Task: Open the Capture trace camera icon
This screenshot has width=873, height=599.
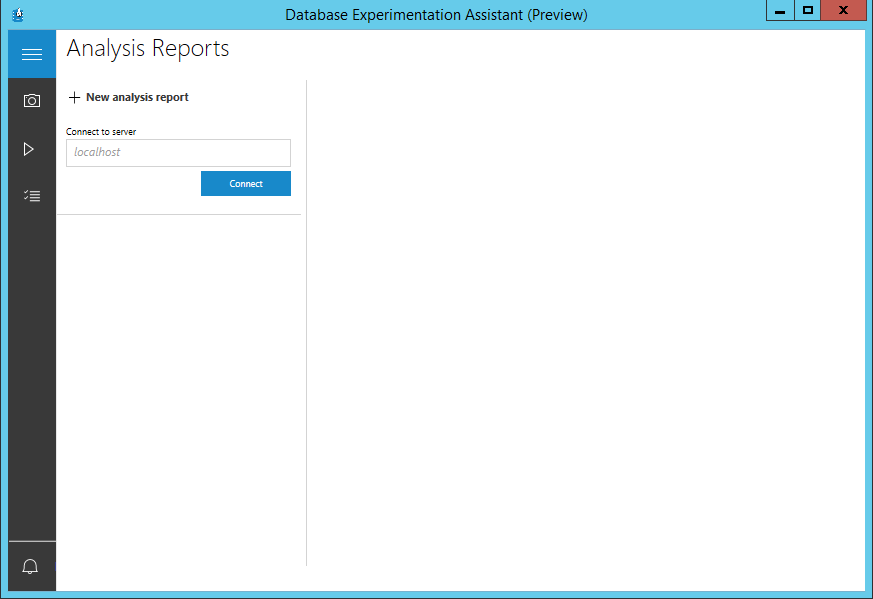Action: pyautogui.click(x=32, y=101)
